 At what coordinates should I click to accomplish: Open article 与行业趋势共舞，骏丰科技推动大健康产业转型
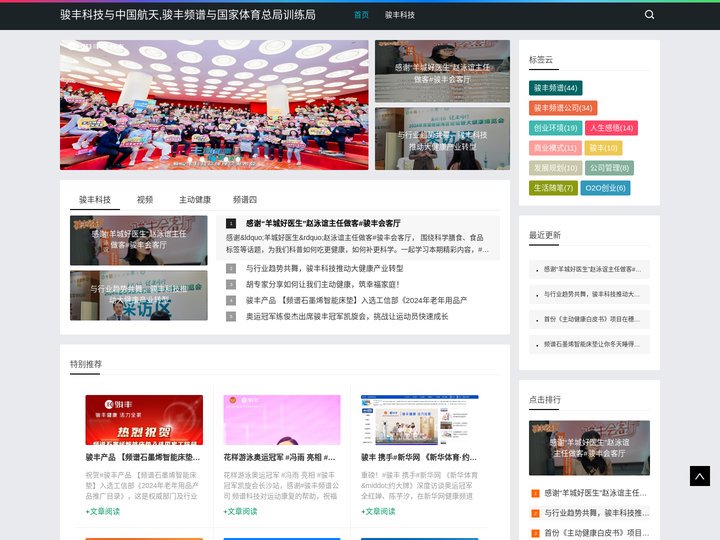(324, 268)
